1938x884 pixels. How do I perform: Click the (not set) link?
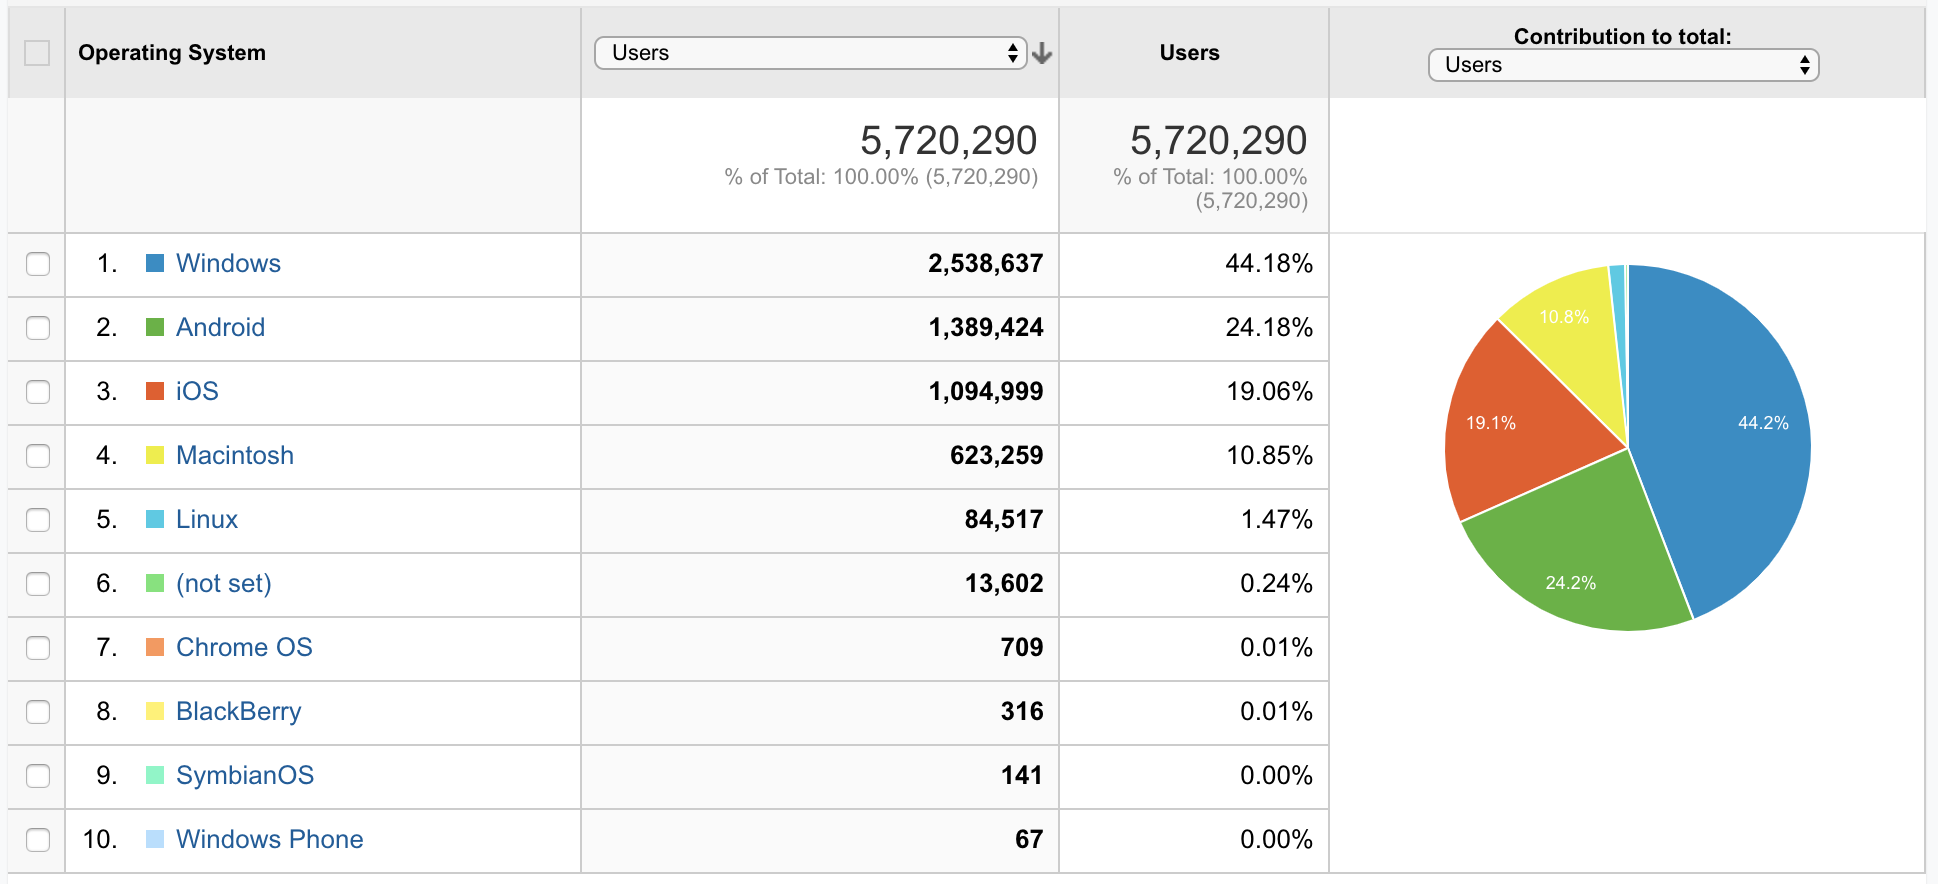click(223, 583)
